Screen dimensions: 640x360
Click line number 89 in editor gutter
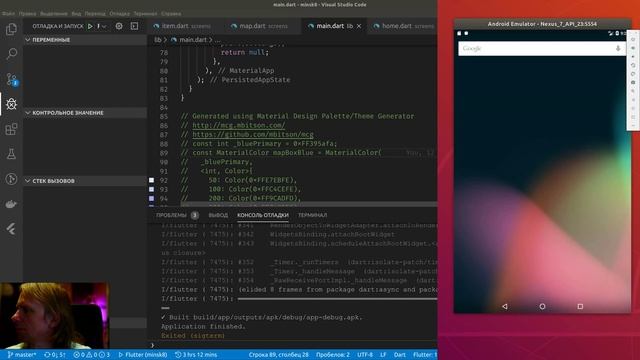(x=164, y=153)
